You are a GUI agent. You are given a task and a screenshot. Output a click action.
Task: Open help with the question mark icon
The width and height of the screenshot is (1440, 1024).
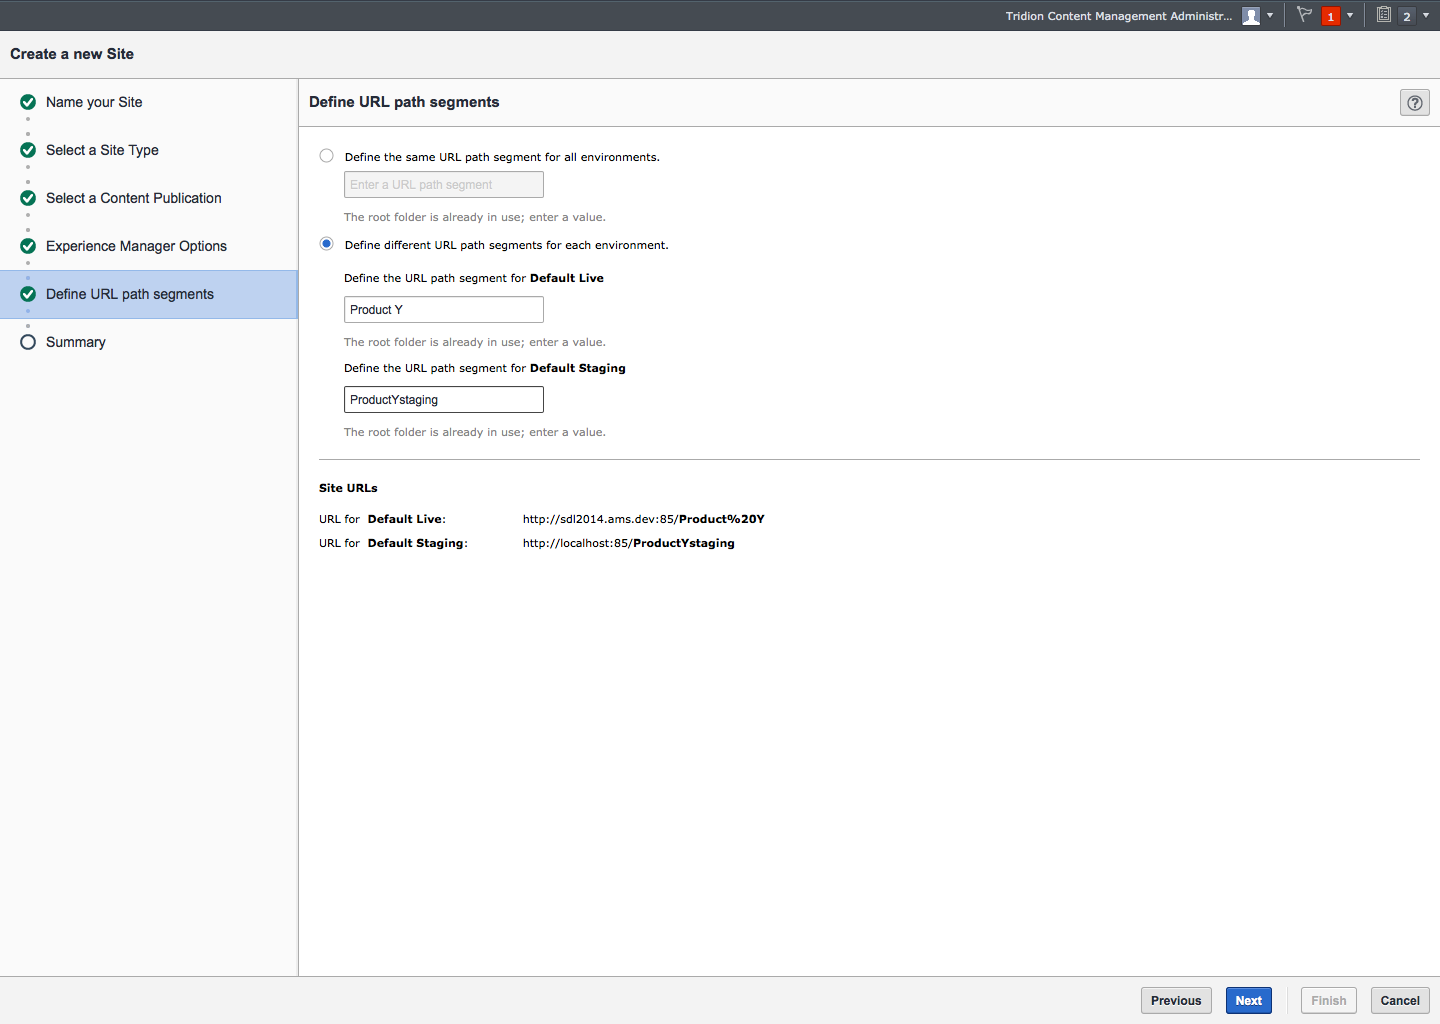[1414, 102]
